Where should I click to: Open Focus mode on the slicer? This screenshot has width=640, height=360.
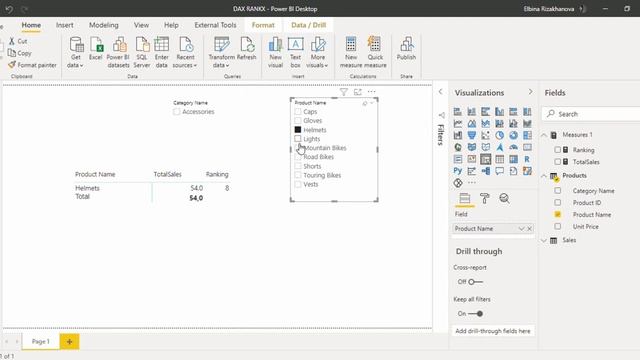click(x=358, y=92)
